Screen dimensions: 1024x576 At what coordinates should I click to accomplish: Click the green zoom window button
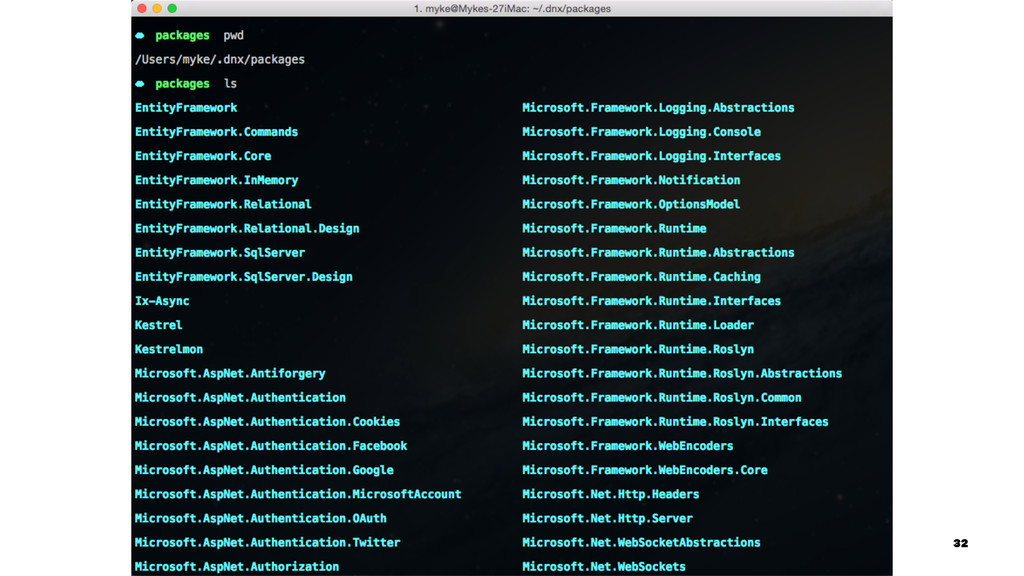(x=172, y=8)
